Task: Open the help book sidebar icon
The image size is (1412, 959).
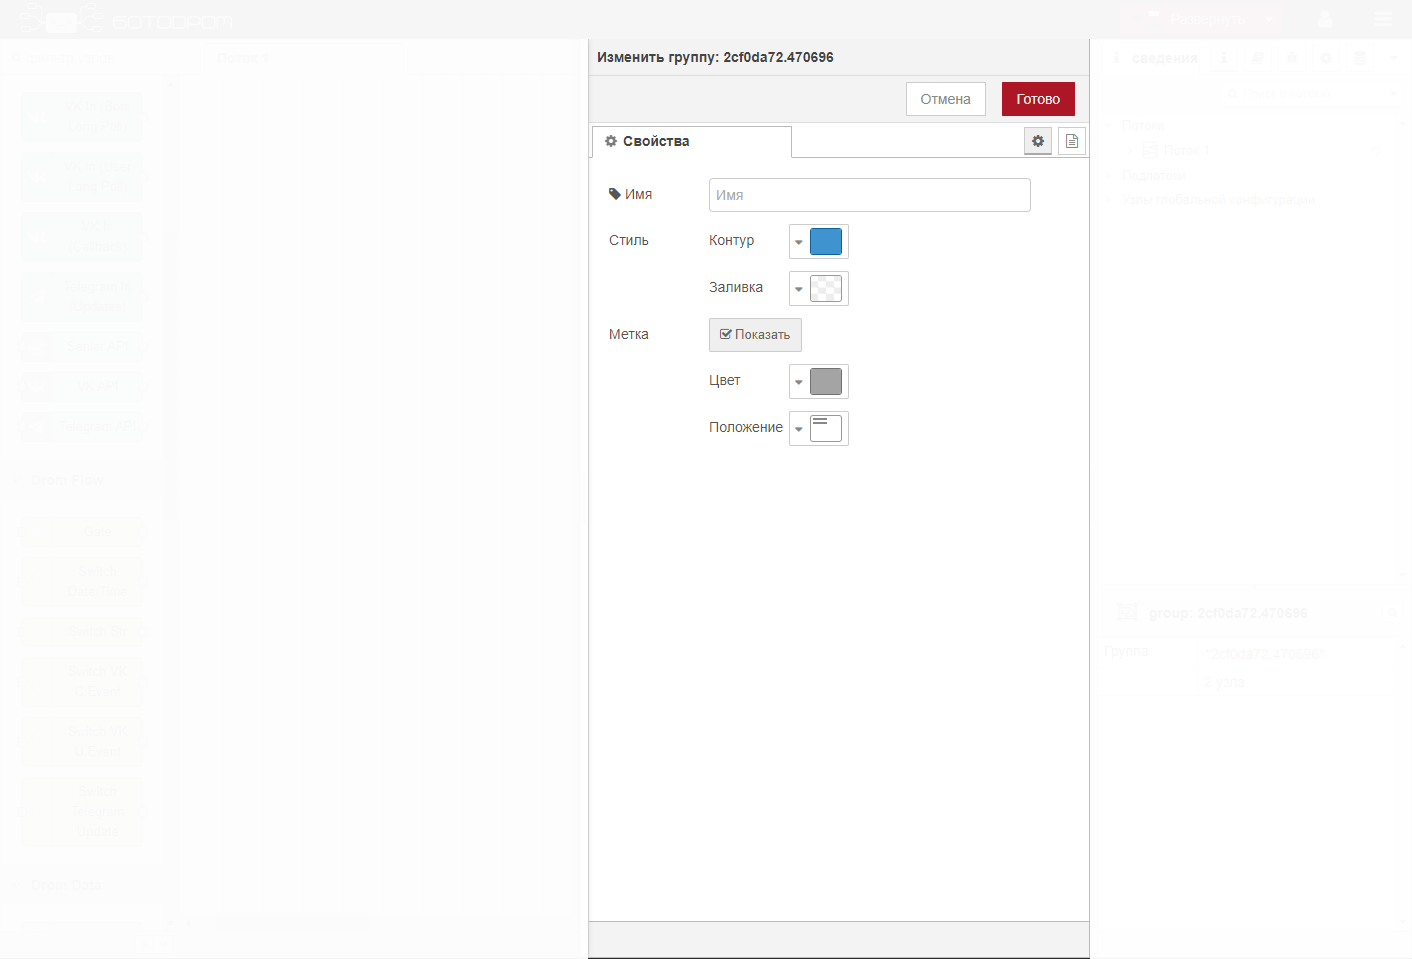Action: pyautogui.click(x=1258, y=58)
